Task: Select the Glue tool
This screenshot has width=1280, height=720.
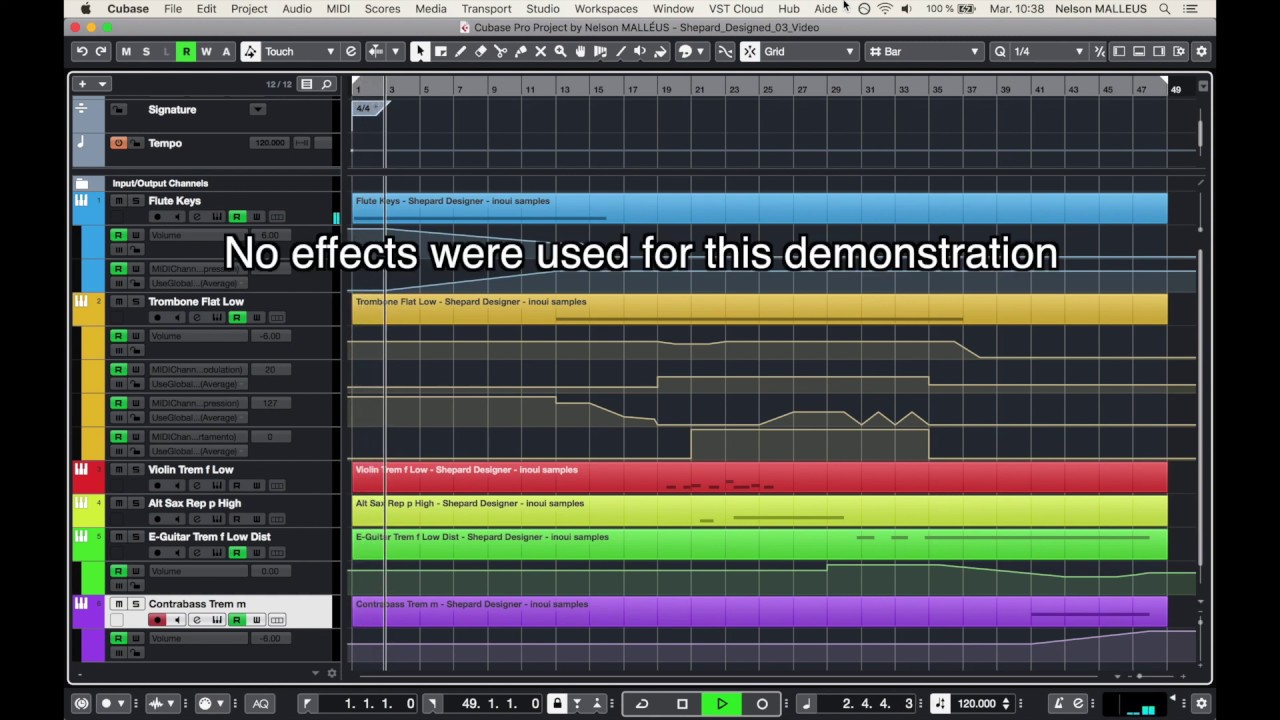Action: [520, 52]
